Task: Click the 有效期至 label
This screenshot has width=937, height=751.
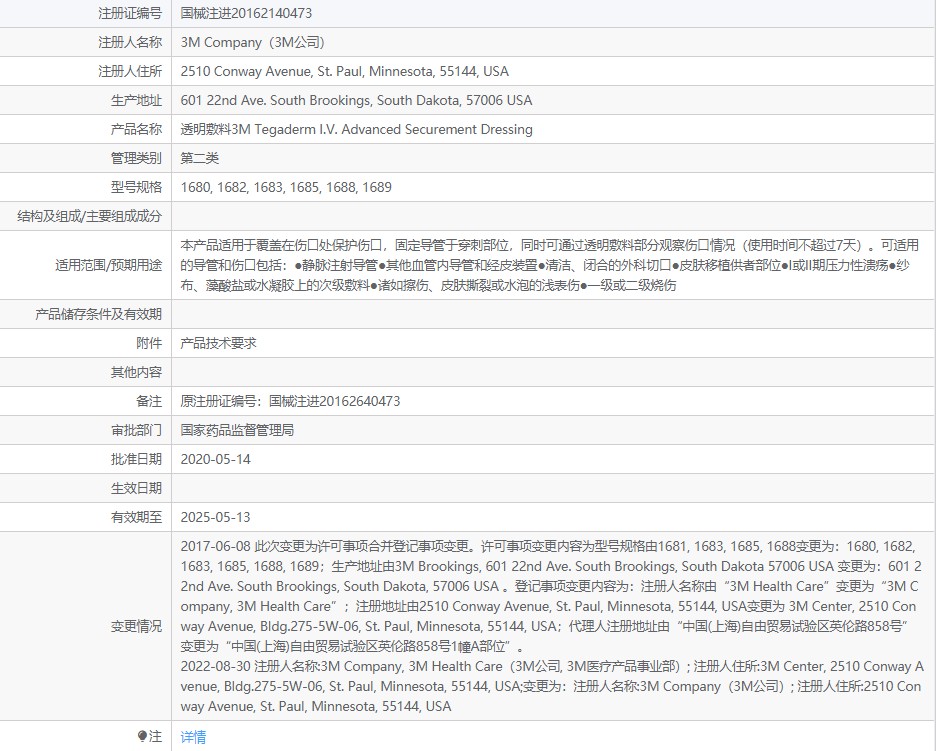Action: 136,517
